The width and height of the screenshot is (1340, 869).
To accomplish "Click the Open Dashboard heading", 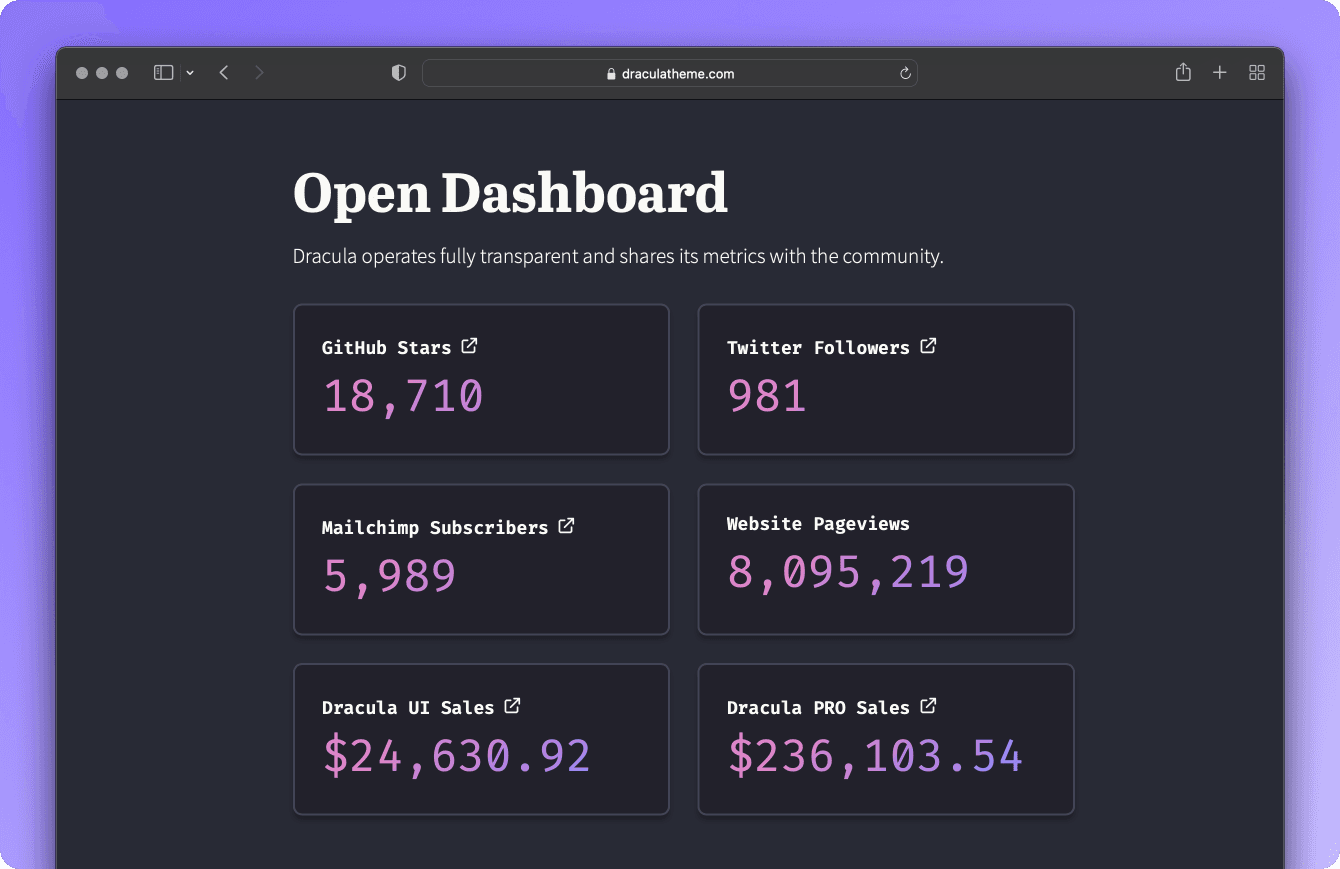I will coord(510,192).
